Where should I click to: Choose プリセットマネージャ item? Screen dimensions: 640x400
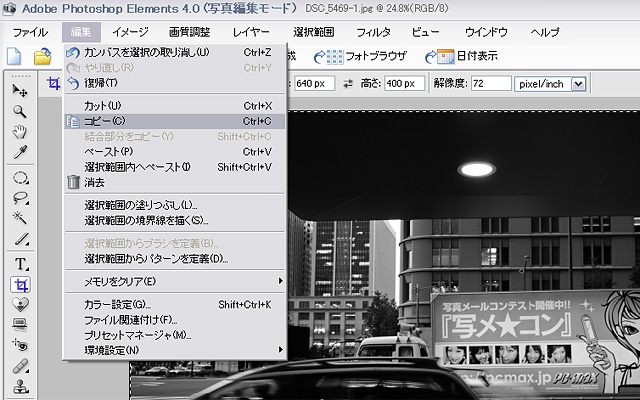click(175, 335)
